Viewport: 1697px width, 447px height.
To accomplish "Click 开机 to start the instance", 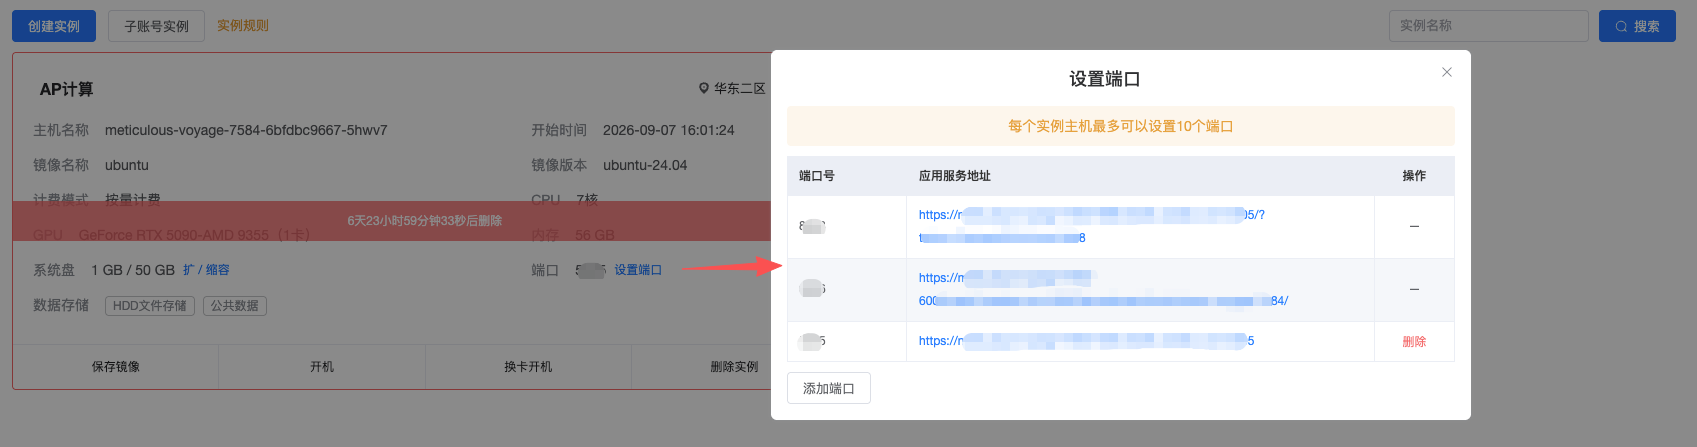I will tap(322, 367).
